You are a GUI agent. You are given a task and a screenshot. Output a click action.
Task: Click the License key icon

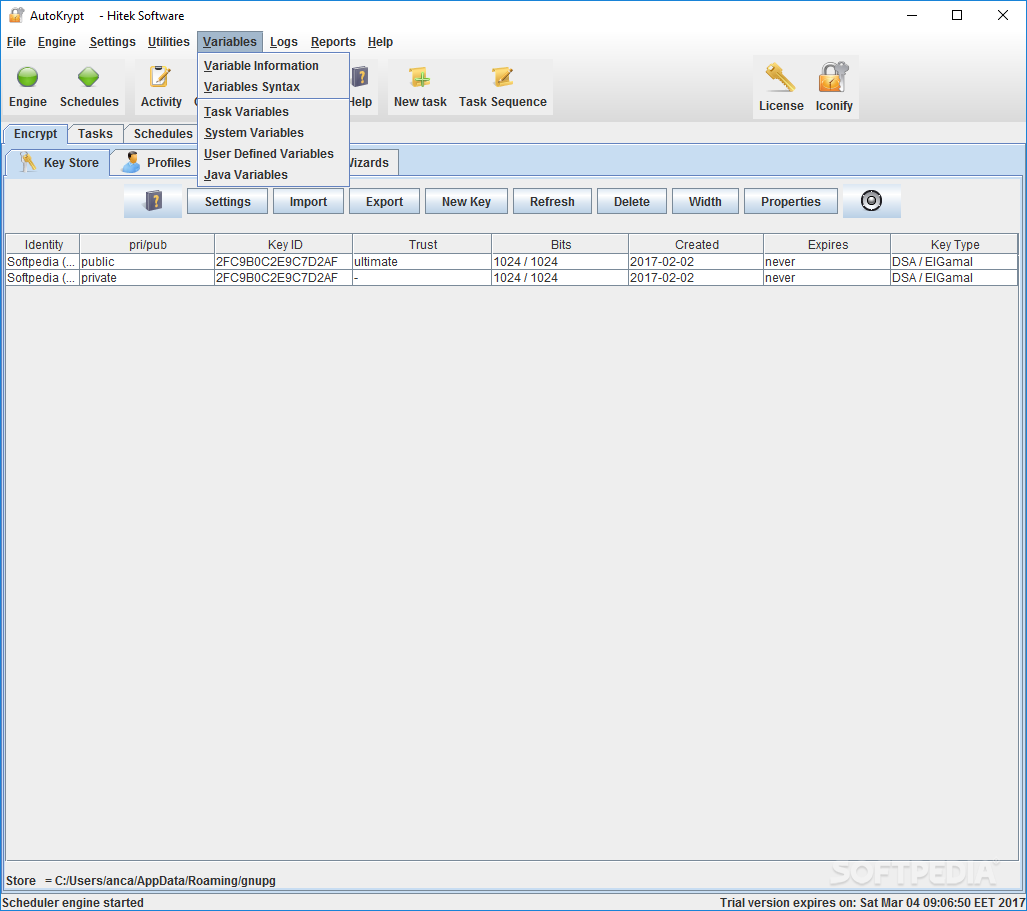coord(780,77)
